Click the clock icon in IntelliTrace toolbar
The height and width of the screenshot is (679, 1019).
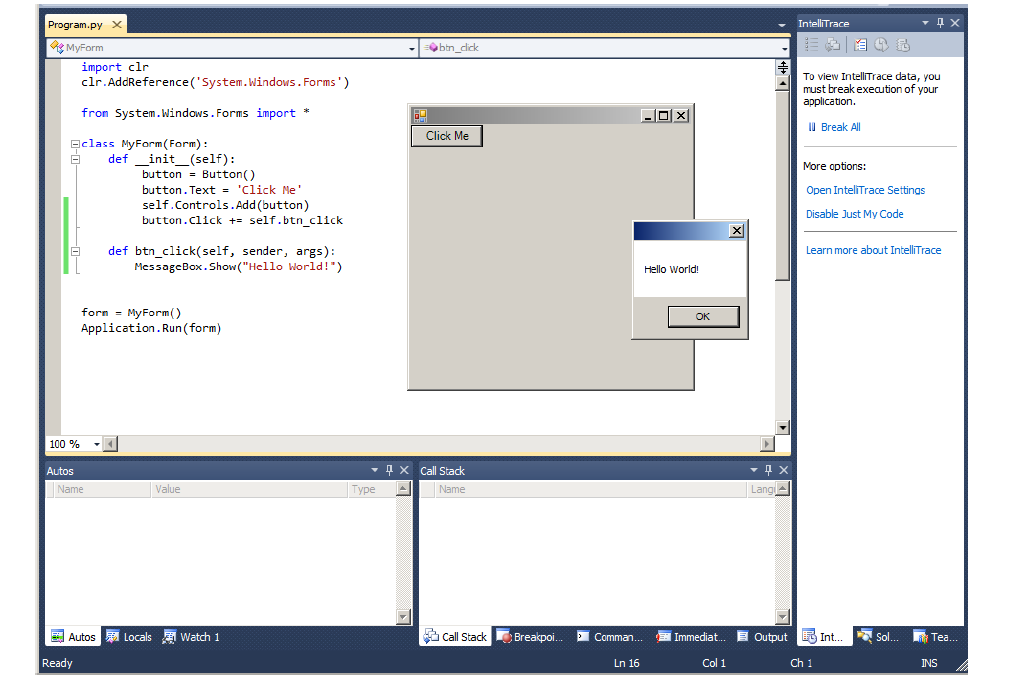tap(881, 45)
